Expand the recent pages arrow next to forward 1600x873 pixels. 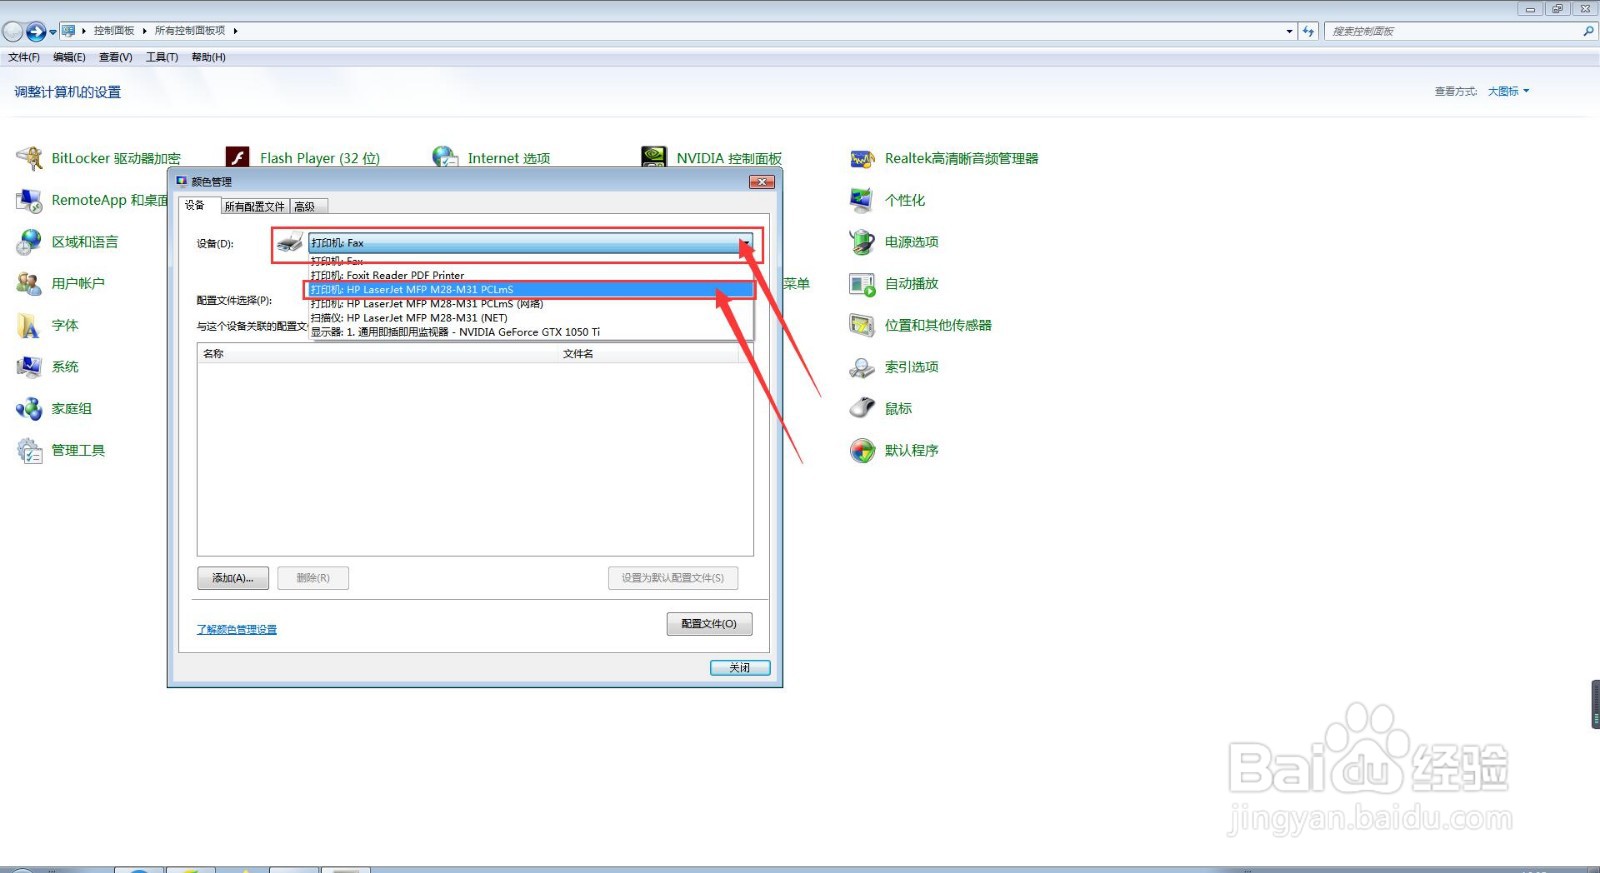pyautogui.click(x=53, y=32)
